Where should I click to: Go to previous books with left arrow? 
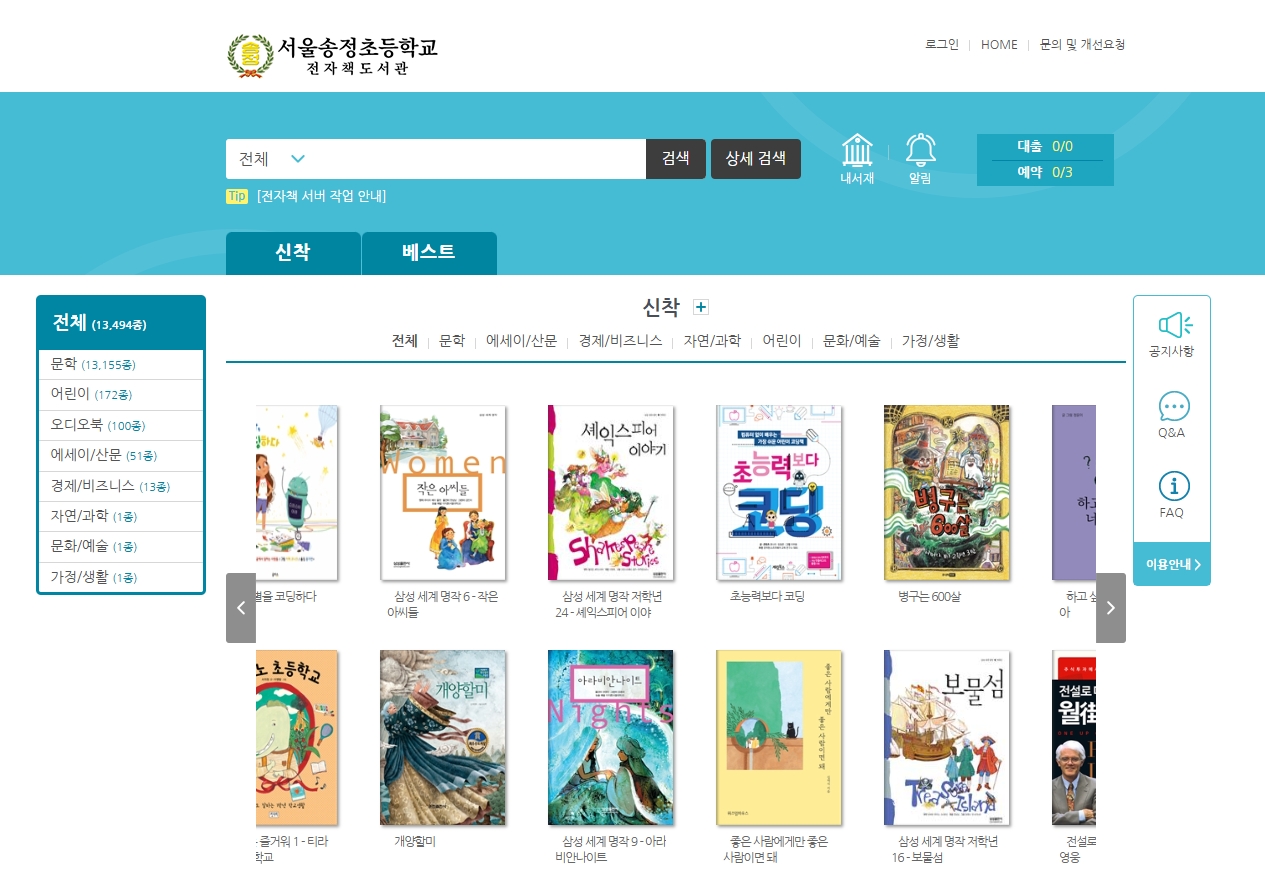[x=241, y=608]
